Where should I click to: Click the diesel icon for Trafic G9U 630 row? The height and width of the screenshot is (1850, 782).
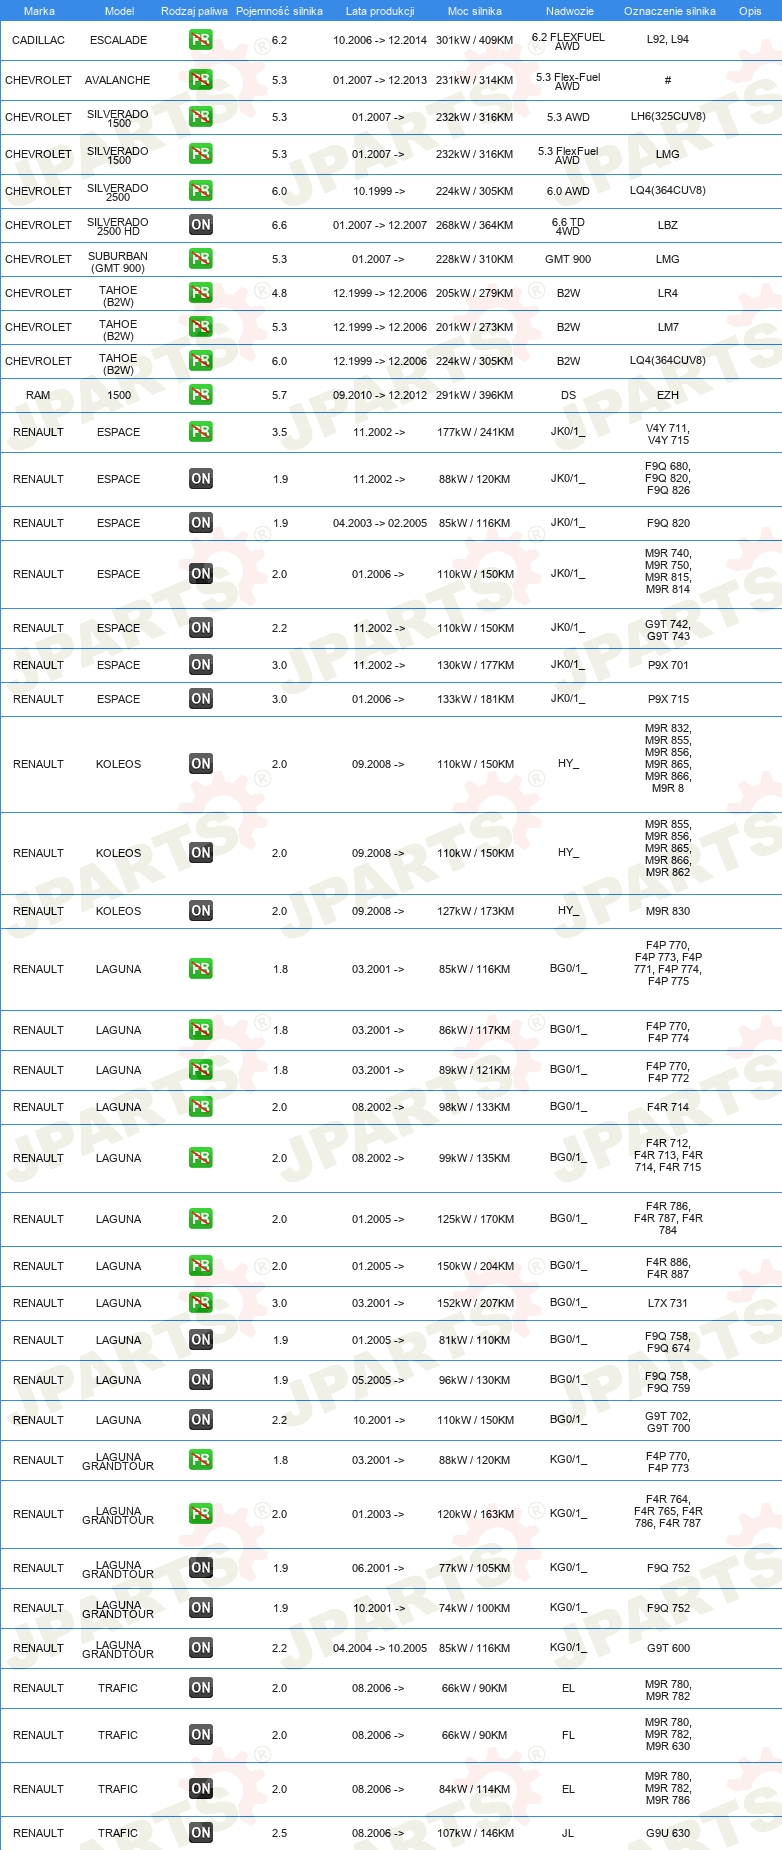point(200,1833)
